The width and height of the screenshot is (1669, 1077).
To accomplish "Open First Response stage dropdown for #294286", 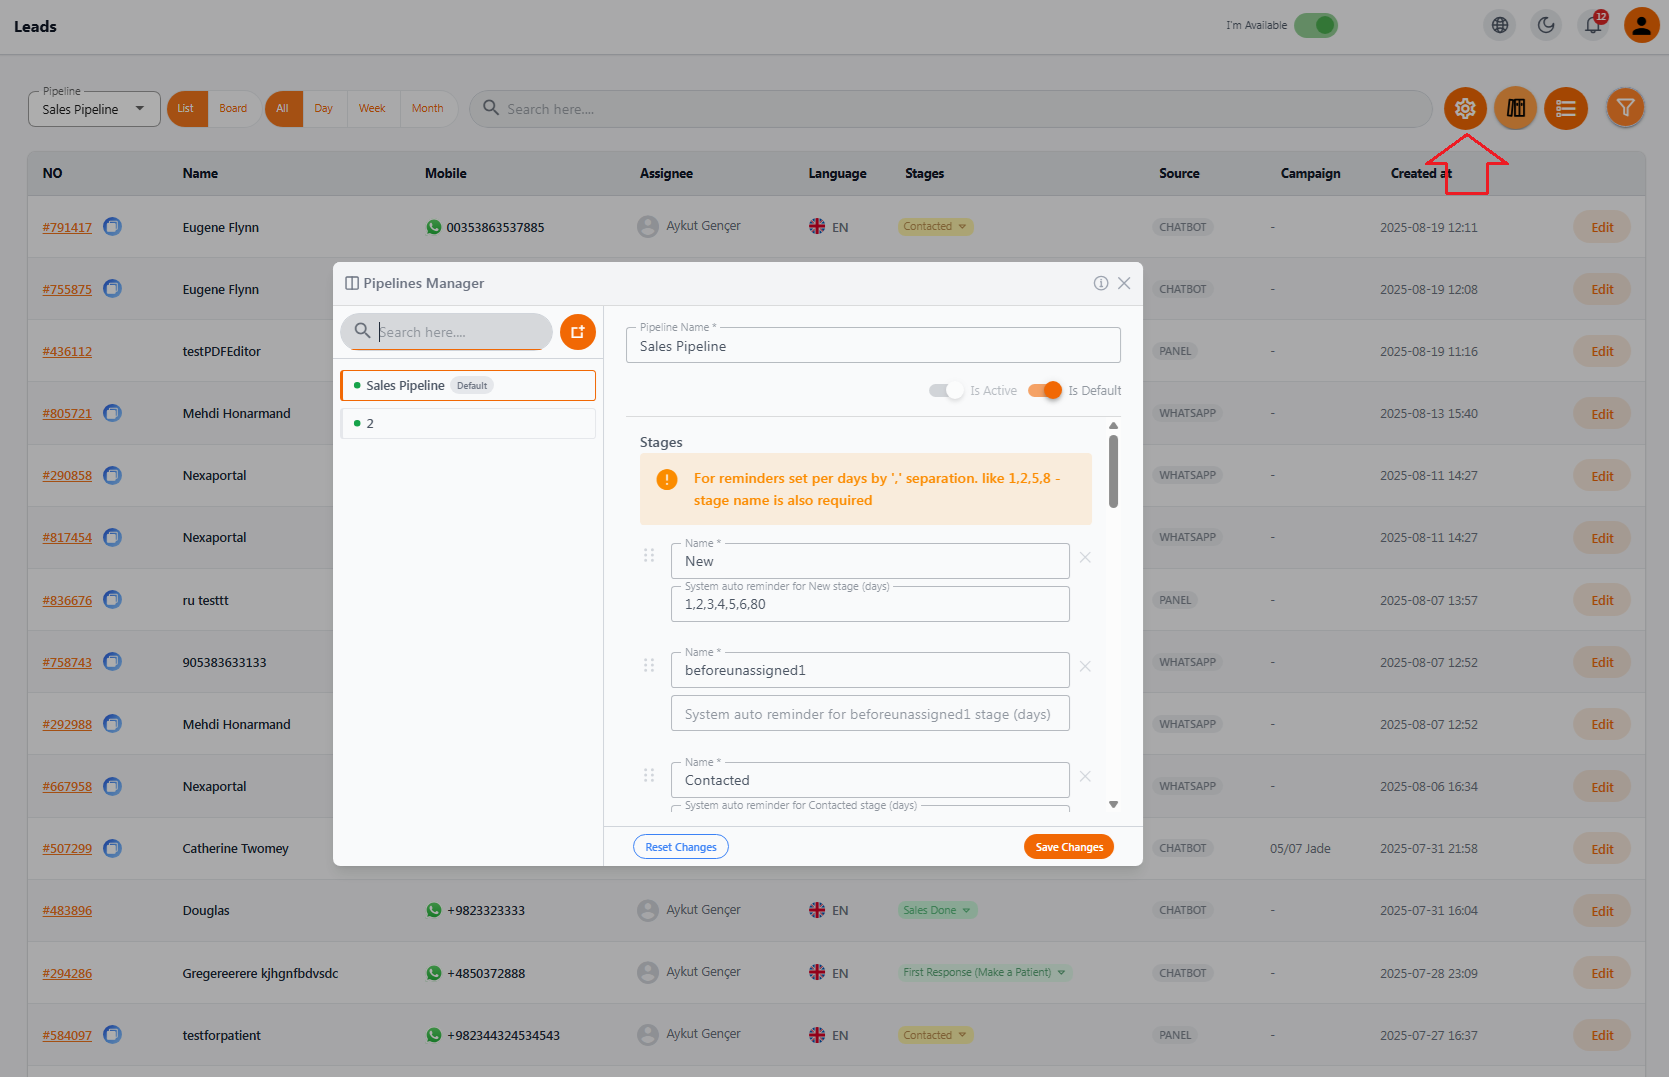I will 984,972.
